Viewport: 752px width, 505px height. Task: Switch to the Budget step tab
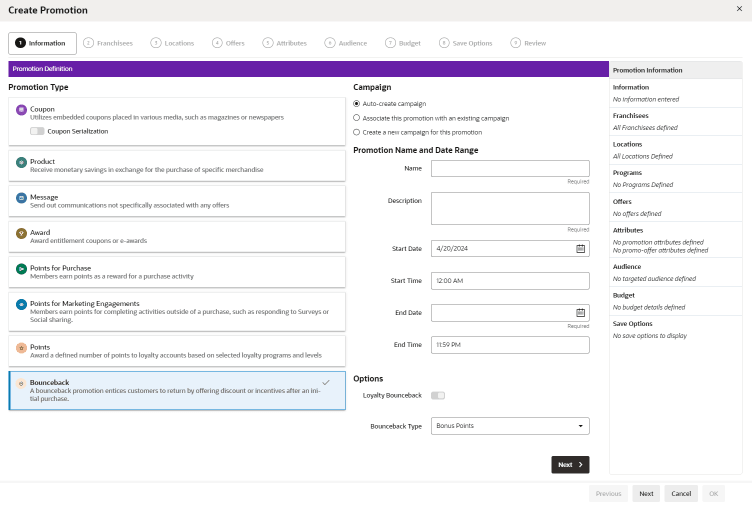tap(403, 43)
